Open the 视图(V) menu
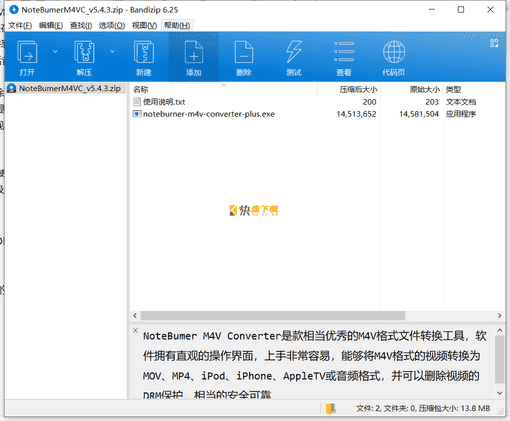The image size is (510, 421). click(x=144, y=25)
